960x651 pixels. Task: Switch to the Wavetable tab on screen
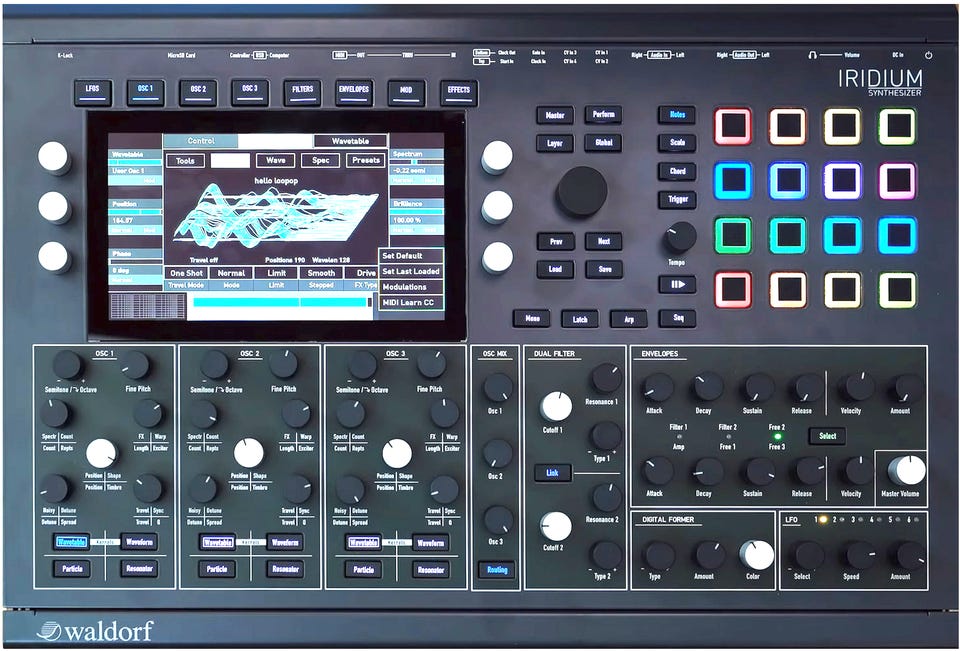pos(350,141)
